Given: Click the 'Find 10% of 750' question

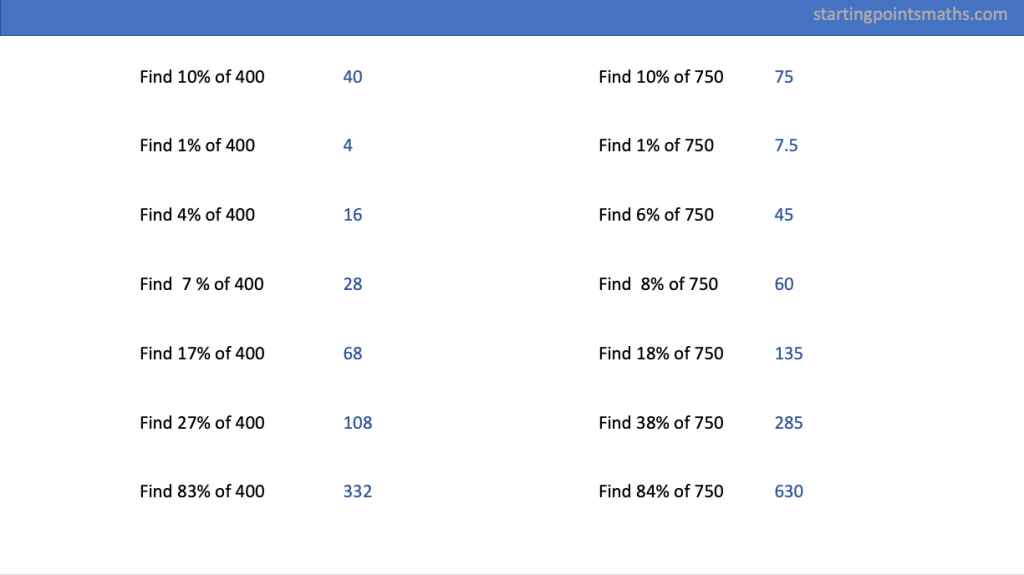Looking at the screenshot, I should coord(661,77).
